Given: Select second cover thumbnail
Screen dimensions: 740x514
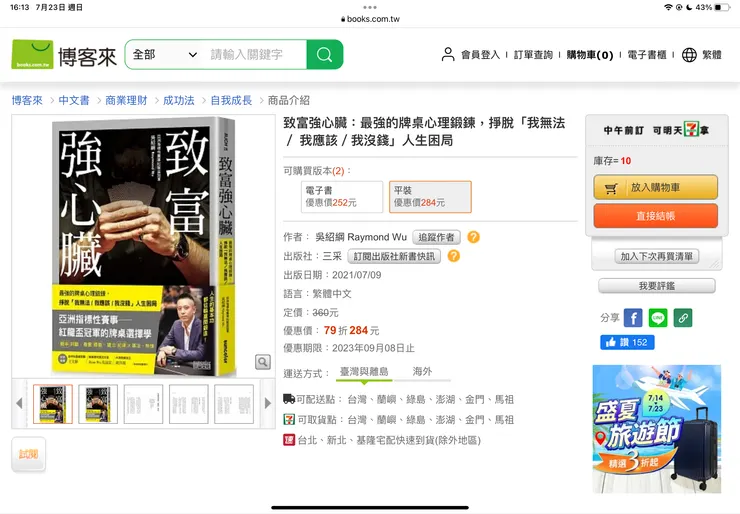Looking at the screenshot, I should (x=98, y=404).
